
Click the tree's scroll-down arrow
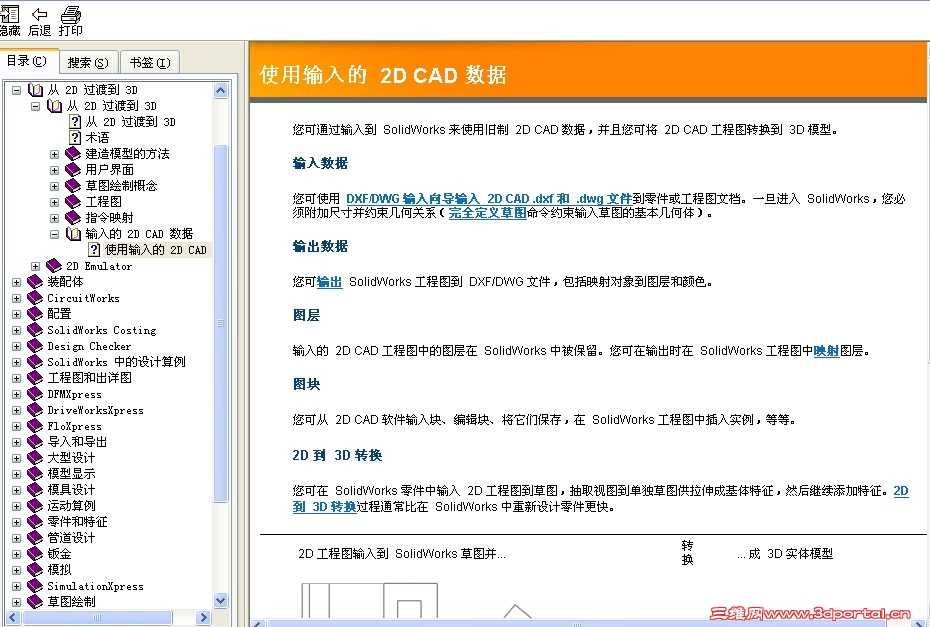[x=221, y=600]
